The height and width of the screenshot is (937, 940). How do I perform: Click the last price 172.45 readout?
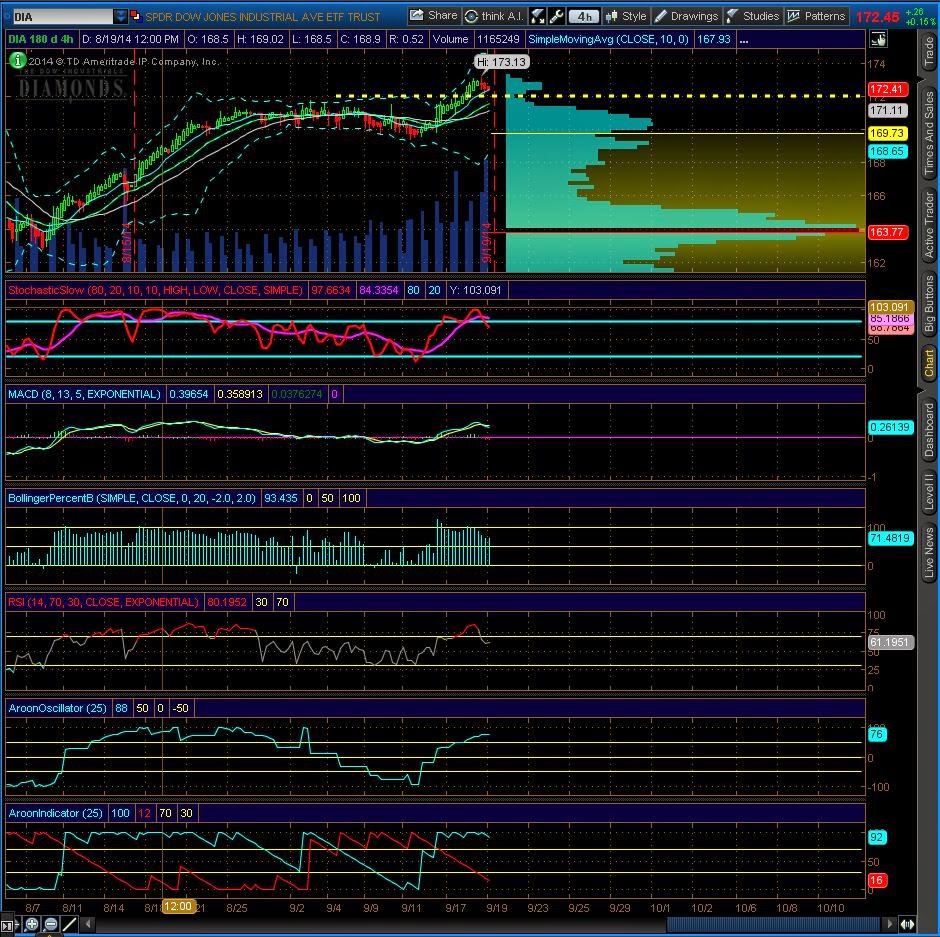point(877,17)
